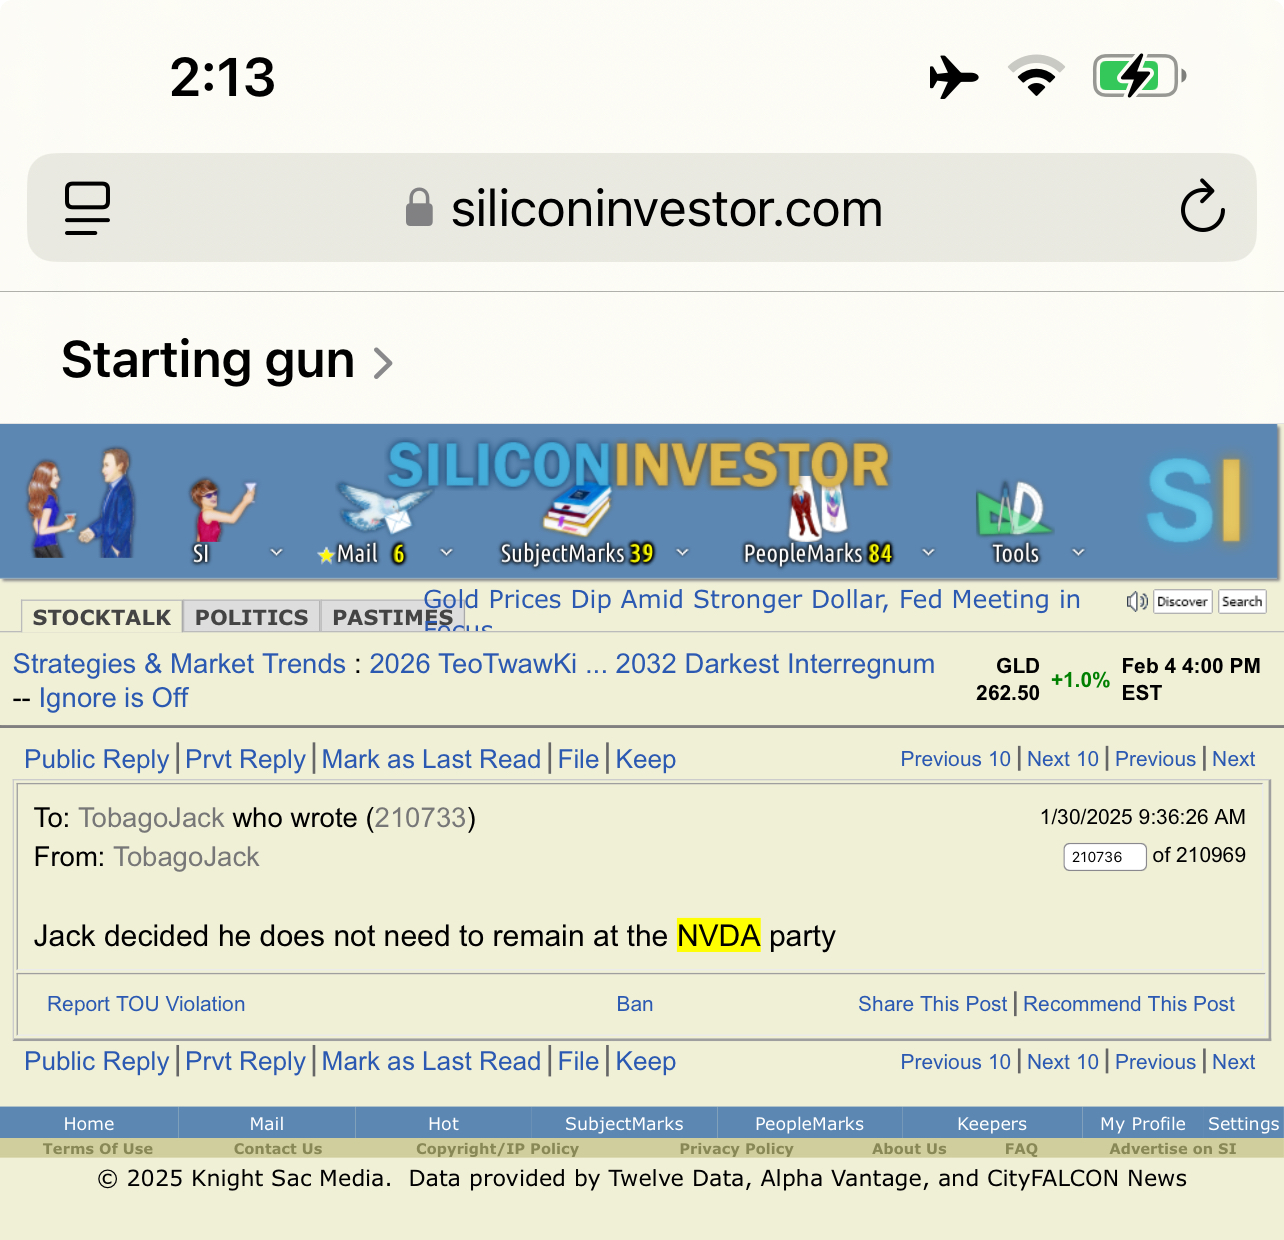Tap the Safari reload page icon

tap(1202, 207)
